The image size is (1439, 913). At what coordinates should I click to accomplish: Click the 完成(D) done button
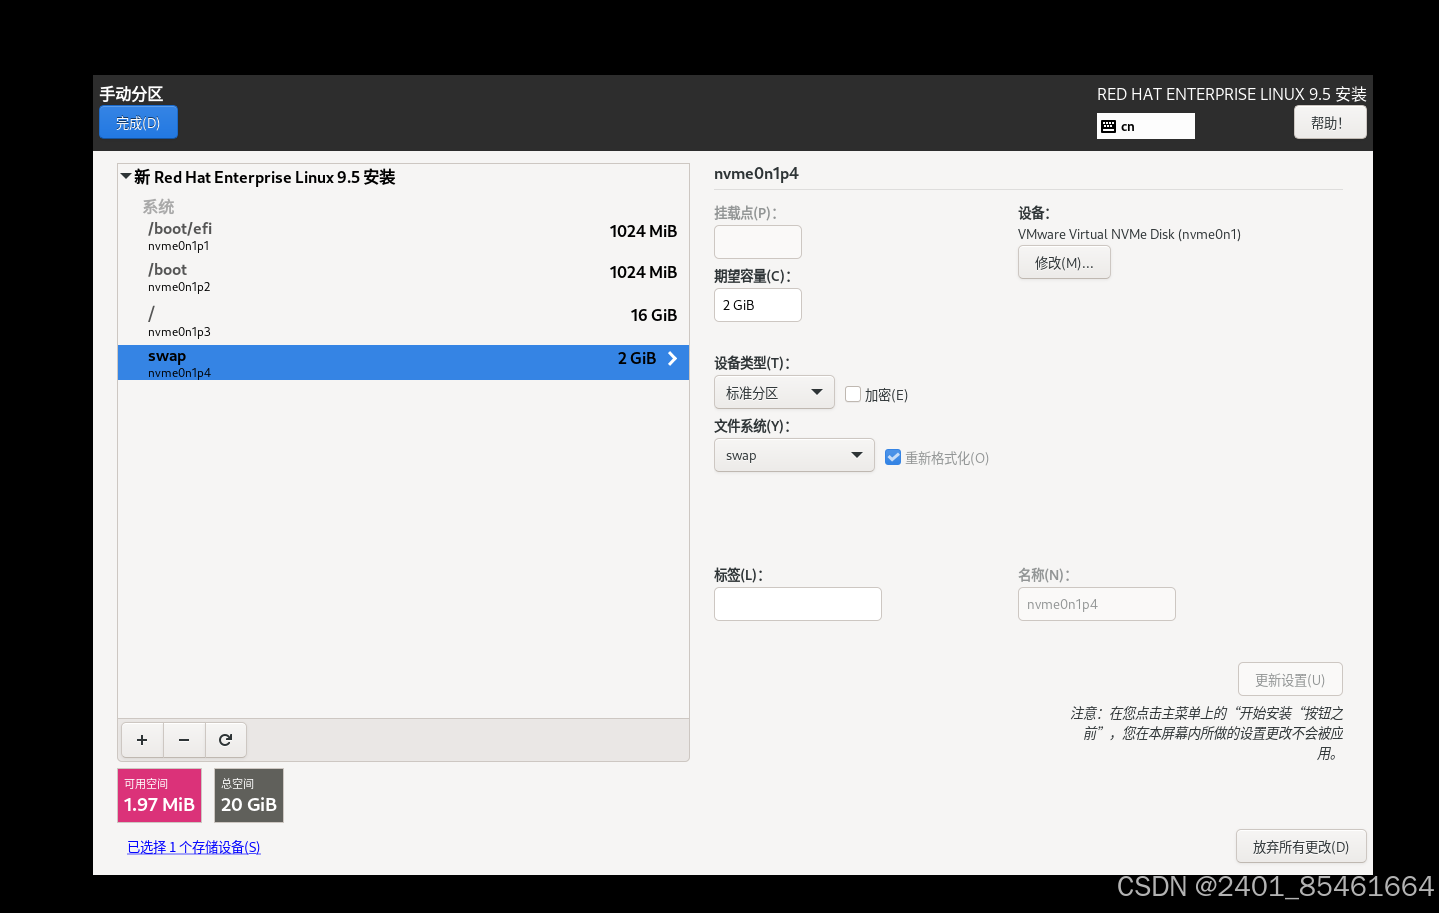click(138, 123)
